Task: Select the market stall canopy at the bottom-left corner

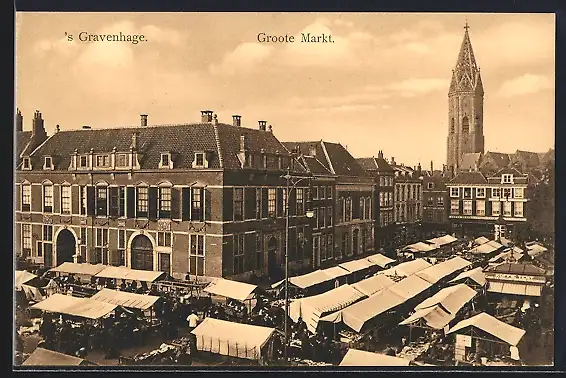Action: coord(53,357)
